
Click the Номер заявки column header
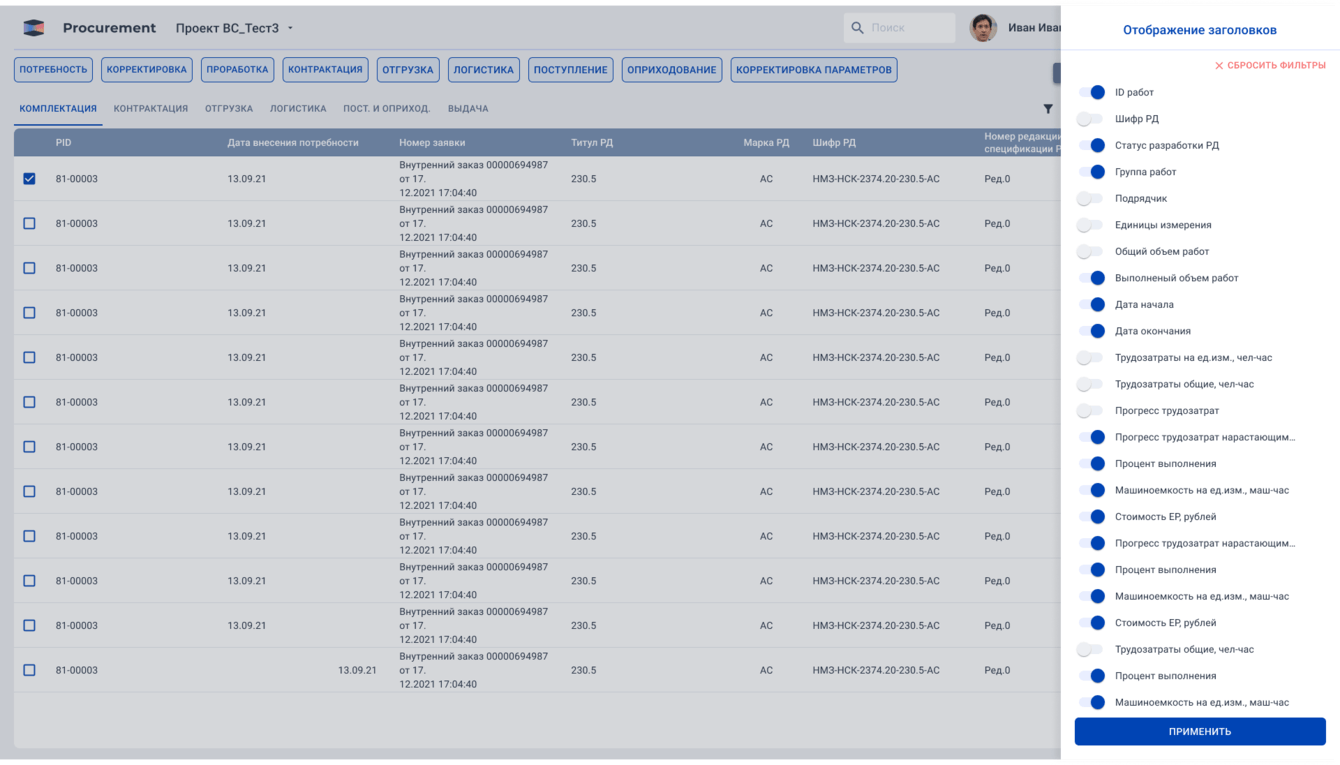[432, 143]
